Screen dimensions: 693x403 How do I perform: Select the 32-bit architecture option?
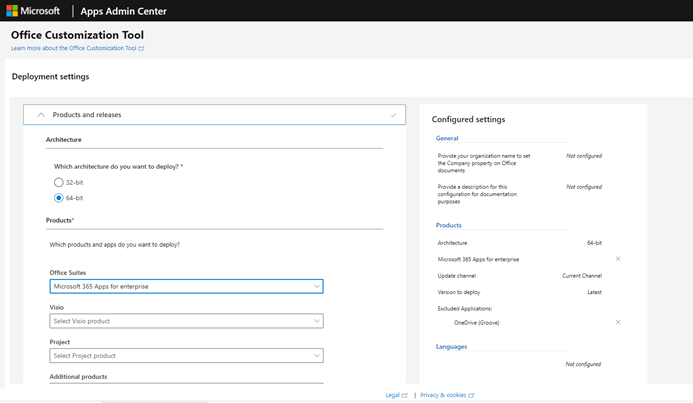pyautogui.click(x=58, y=183)
